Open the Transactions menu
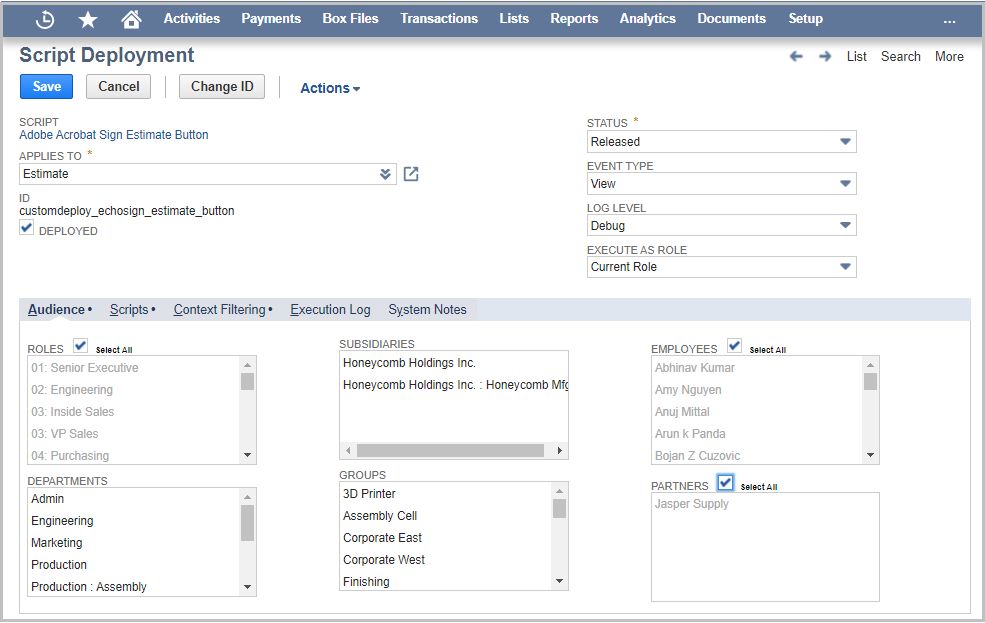This screenshot has height=623, width=985. [438, 19]
